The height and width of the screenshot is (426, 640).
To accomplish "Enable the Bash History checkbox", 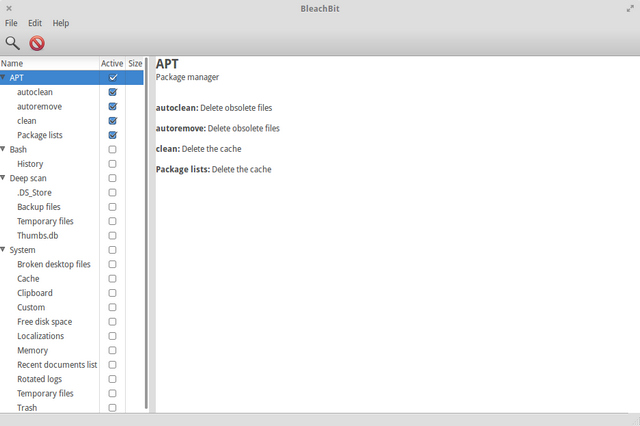I will coord(112,164).
